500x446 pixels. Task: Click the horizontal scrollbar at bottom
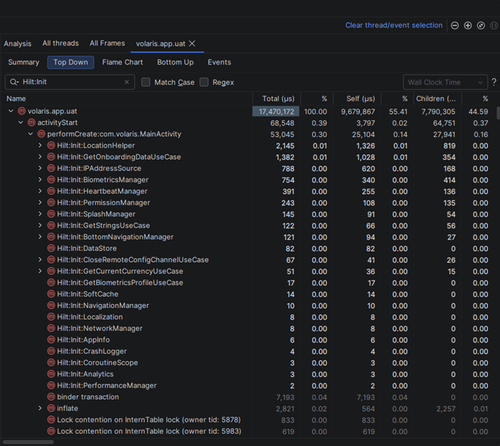click(x=28, y=442)
